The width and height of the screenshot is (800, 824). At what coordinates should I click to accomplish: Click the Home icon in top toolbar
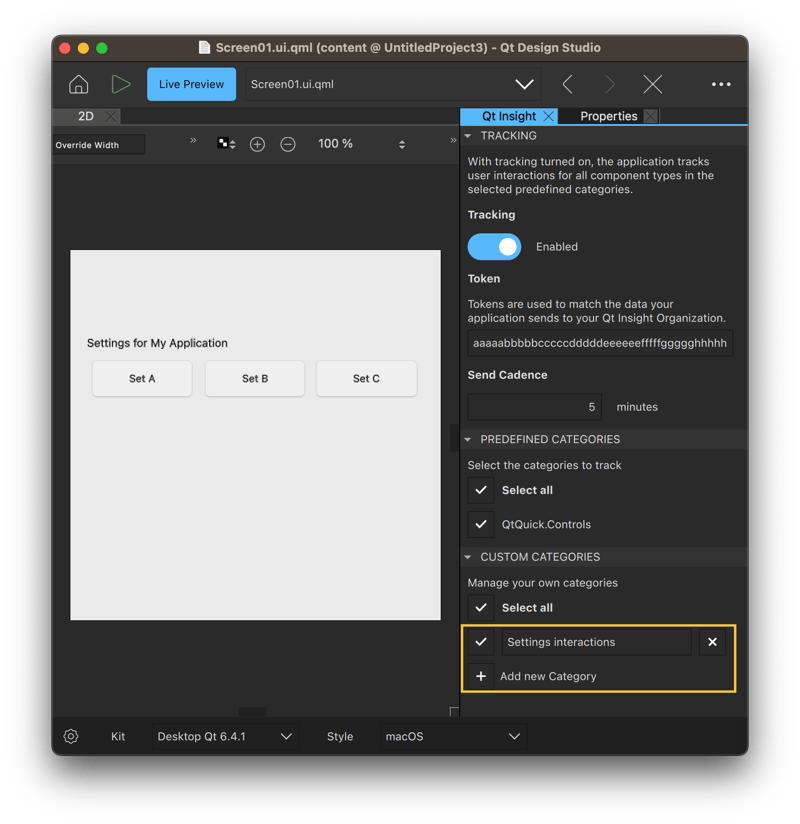(x=78, y=85)
